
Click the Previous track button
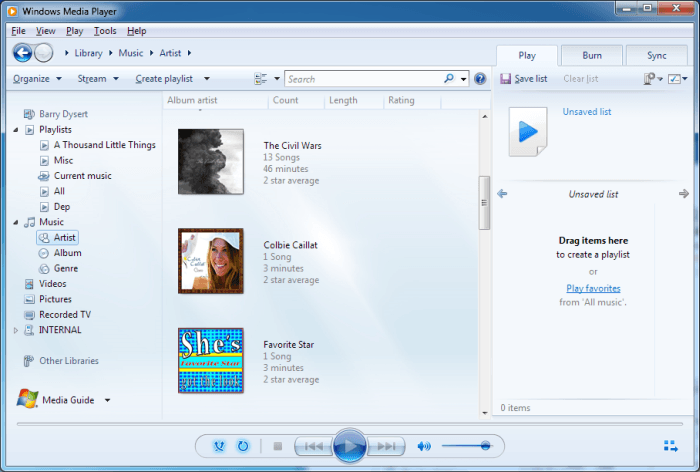point(314,446)
